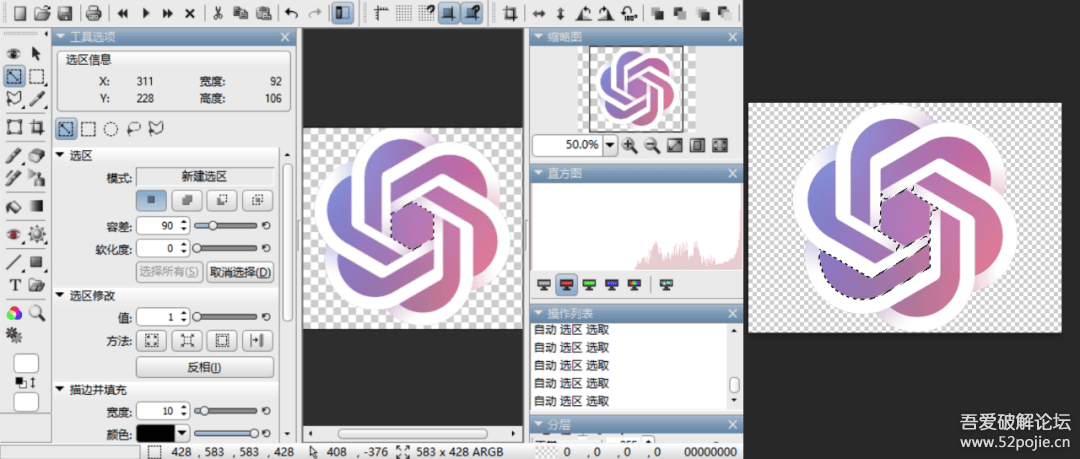
Task: Save with the floppy disk icon
Action: coord(64,13)
